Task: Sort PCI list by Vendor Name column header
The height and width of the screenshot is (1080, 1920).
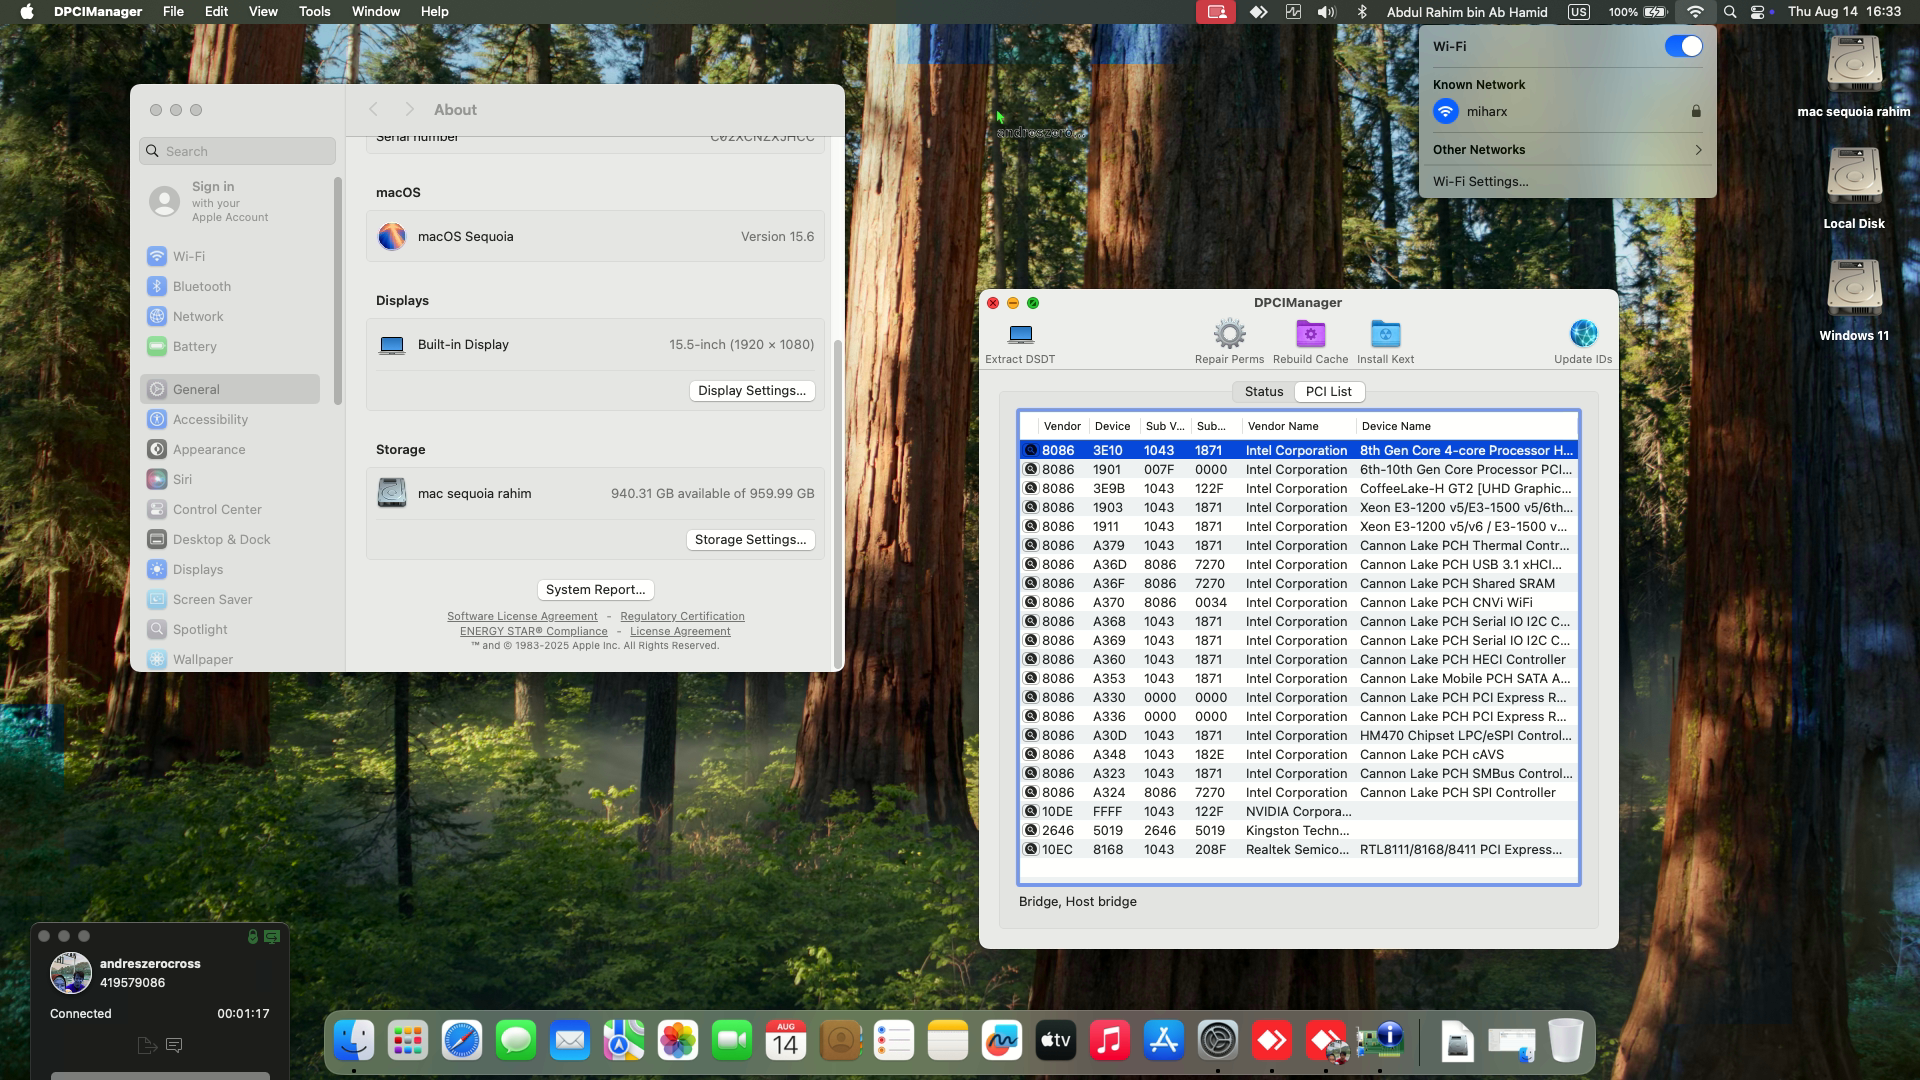Action: tap(1298, 427)
